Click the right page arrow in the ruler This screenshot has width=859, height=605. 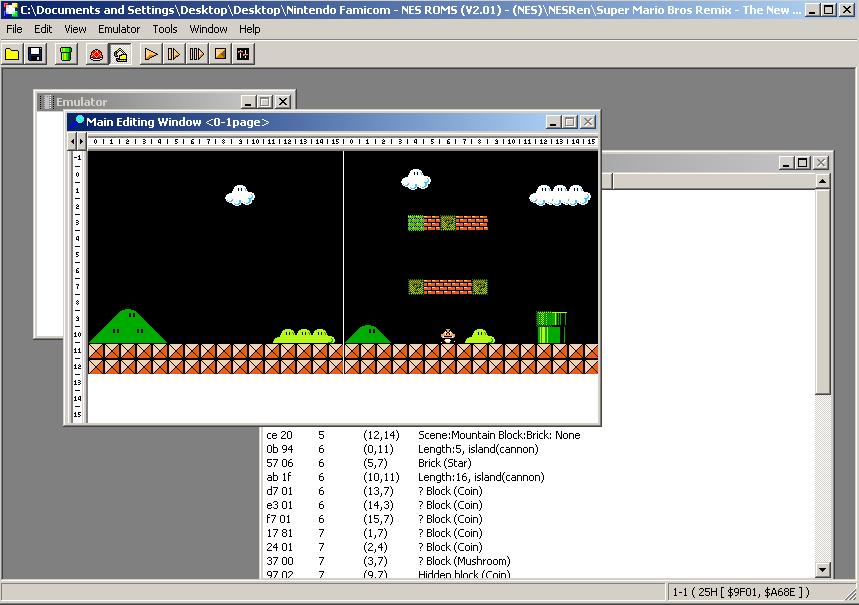coord(82,141)
